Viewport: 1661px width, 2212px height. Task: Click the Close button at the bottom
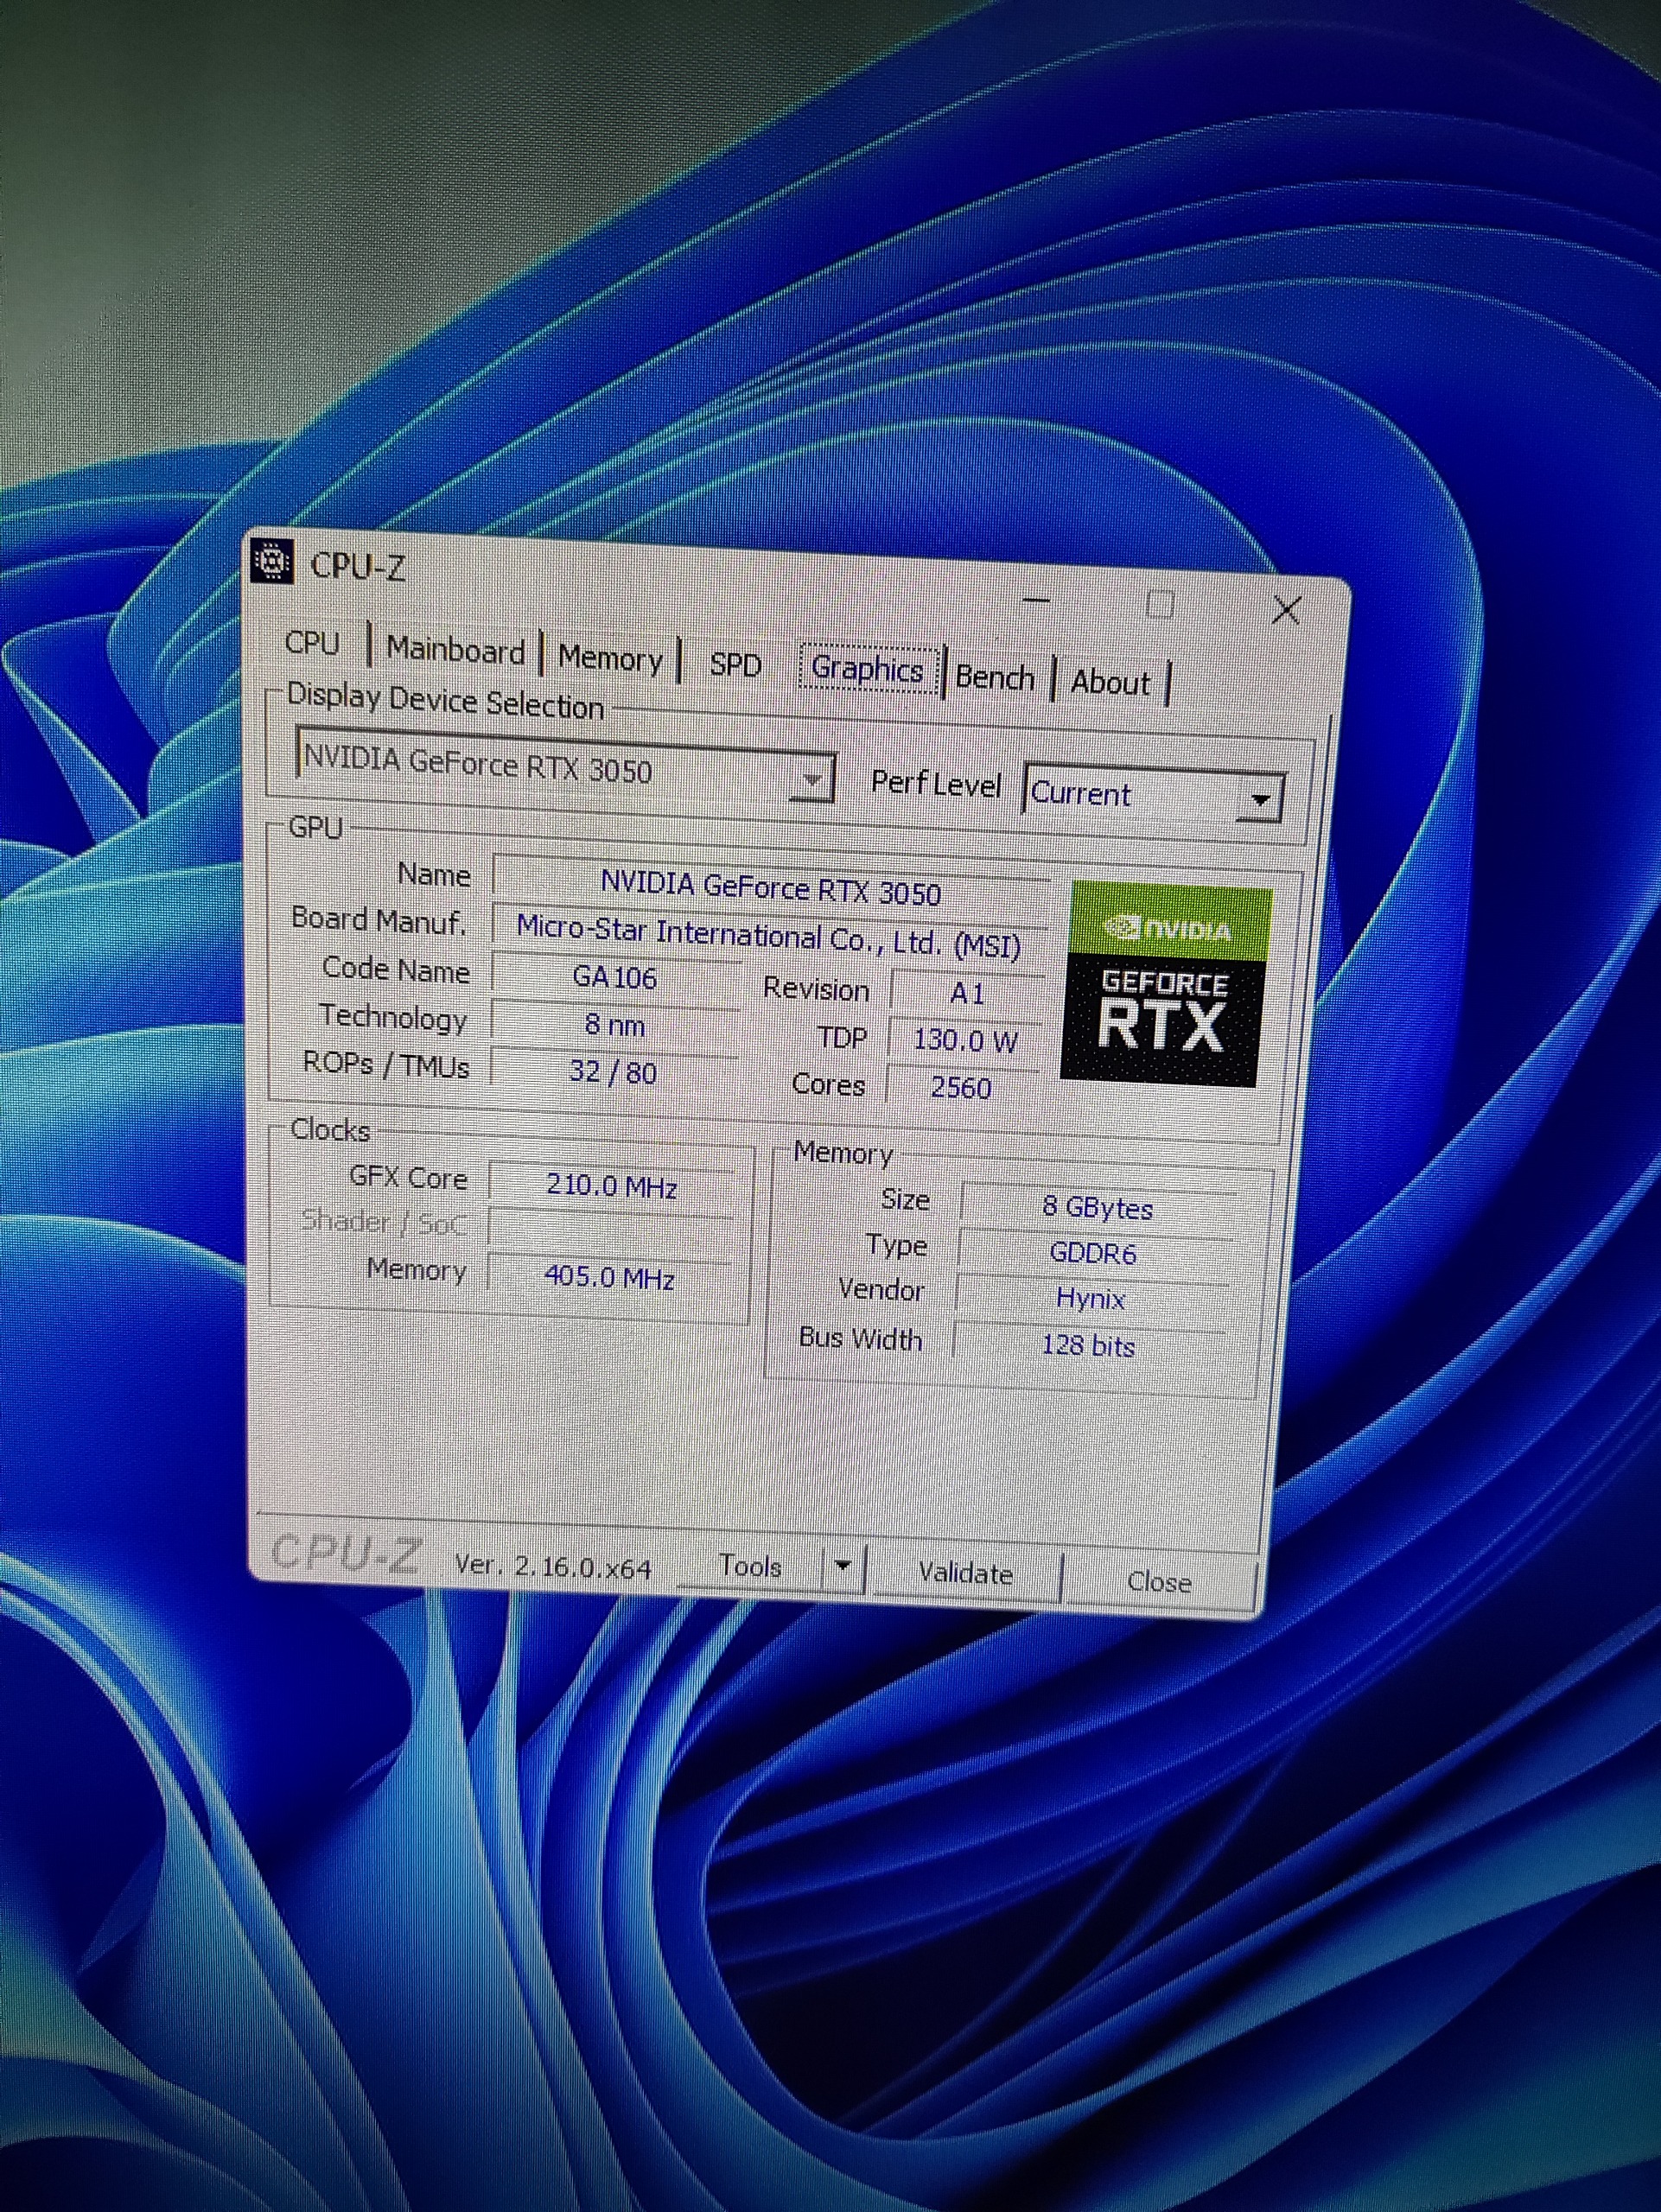point(1158,1581)
